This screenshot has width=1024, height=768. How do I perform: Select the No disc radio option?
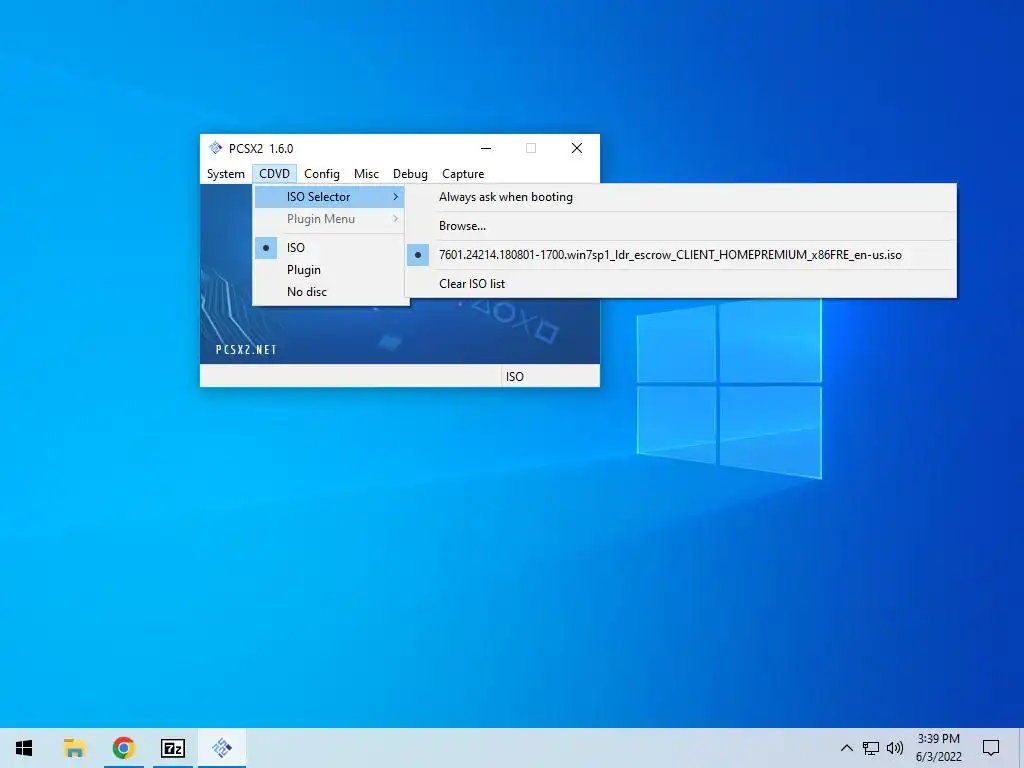[x=329, y=292]
